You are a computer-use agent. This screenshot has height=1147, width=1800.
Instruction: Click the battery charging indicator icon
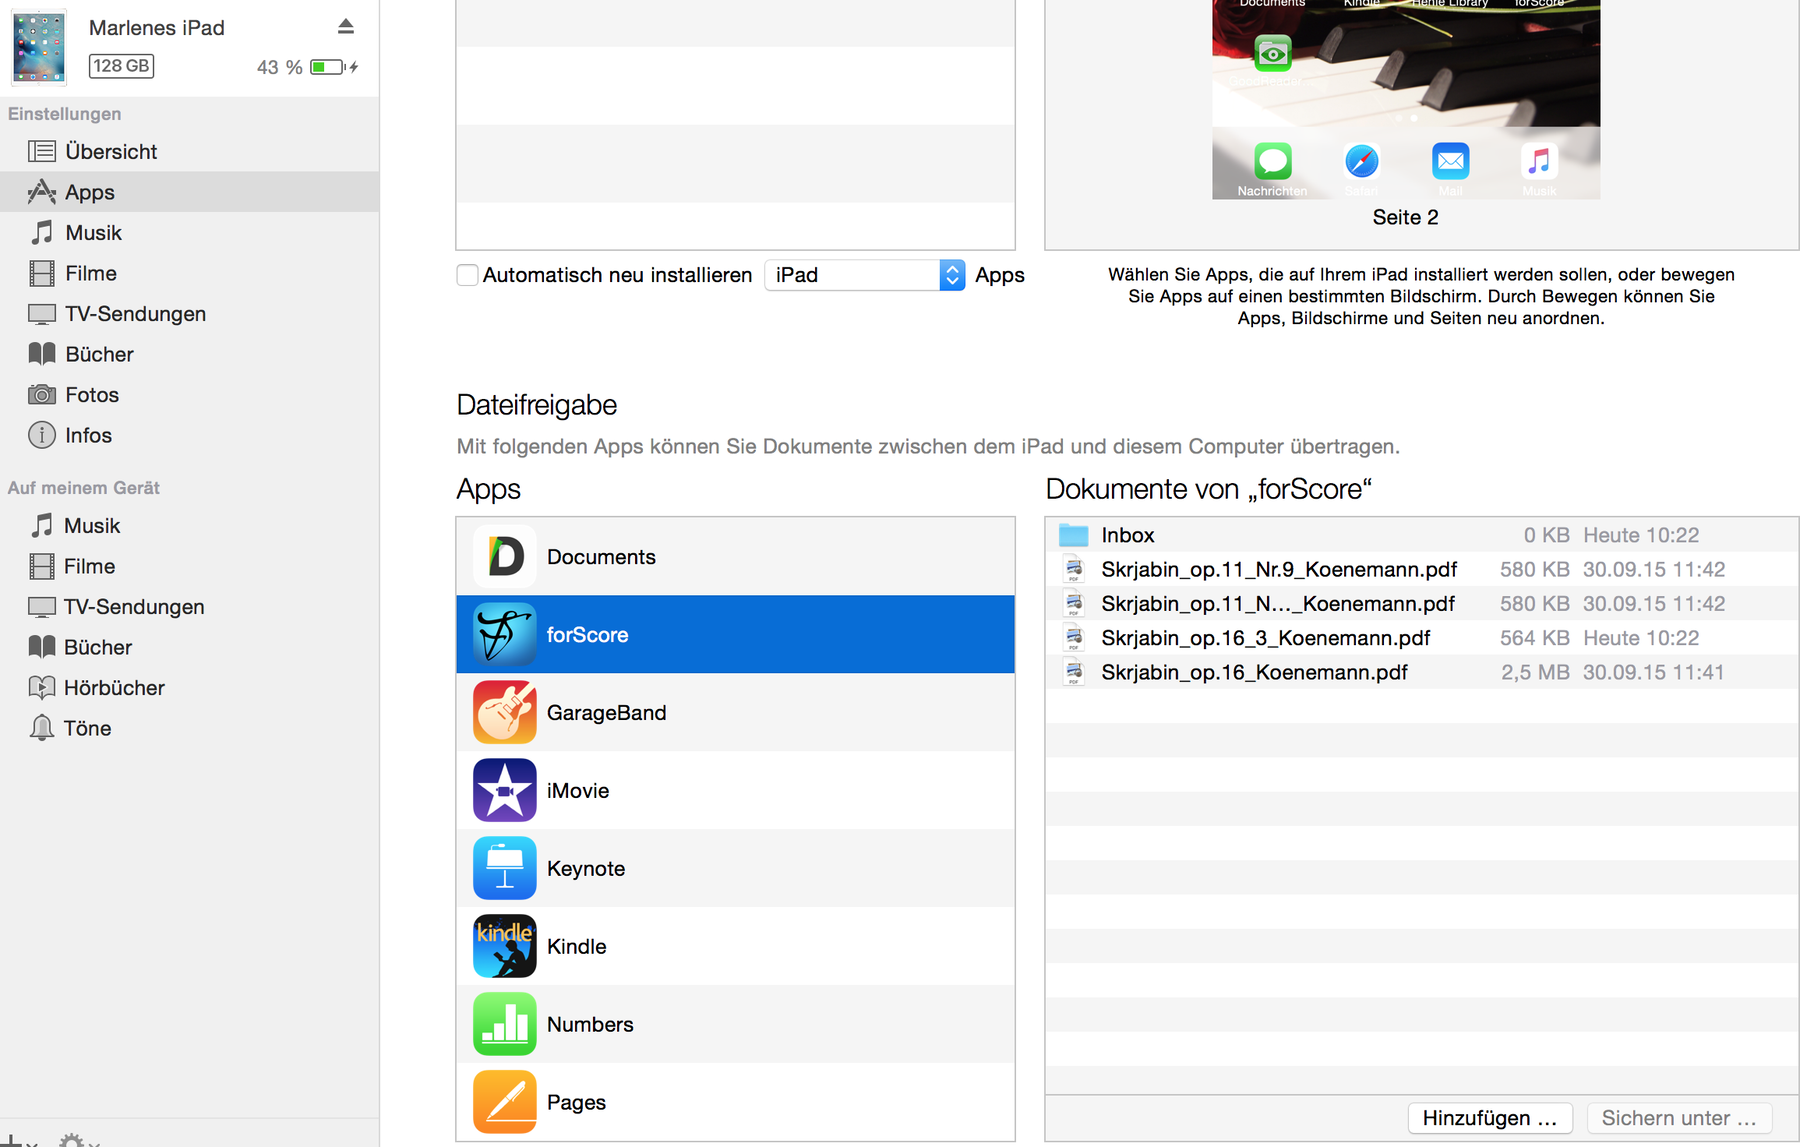pos(334,67)
